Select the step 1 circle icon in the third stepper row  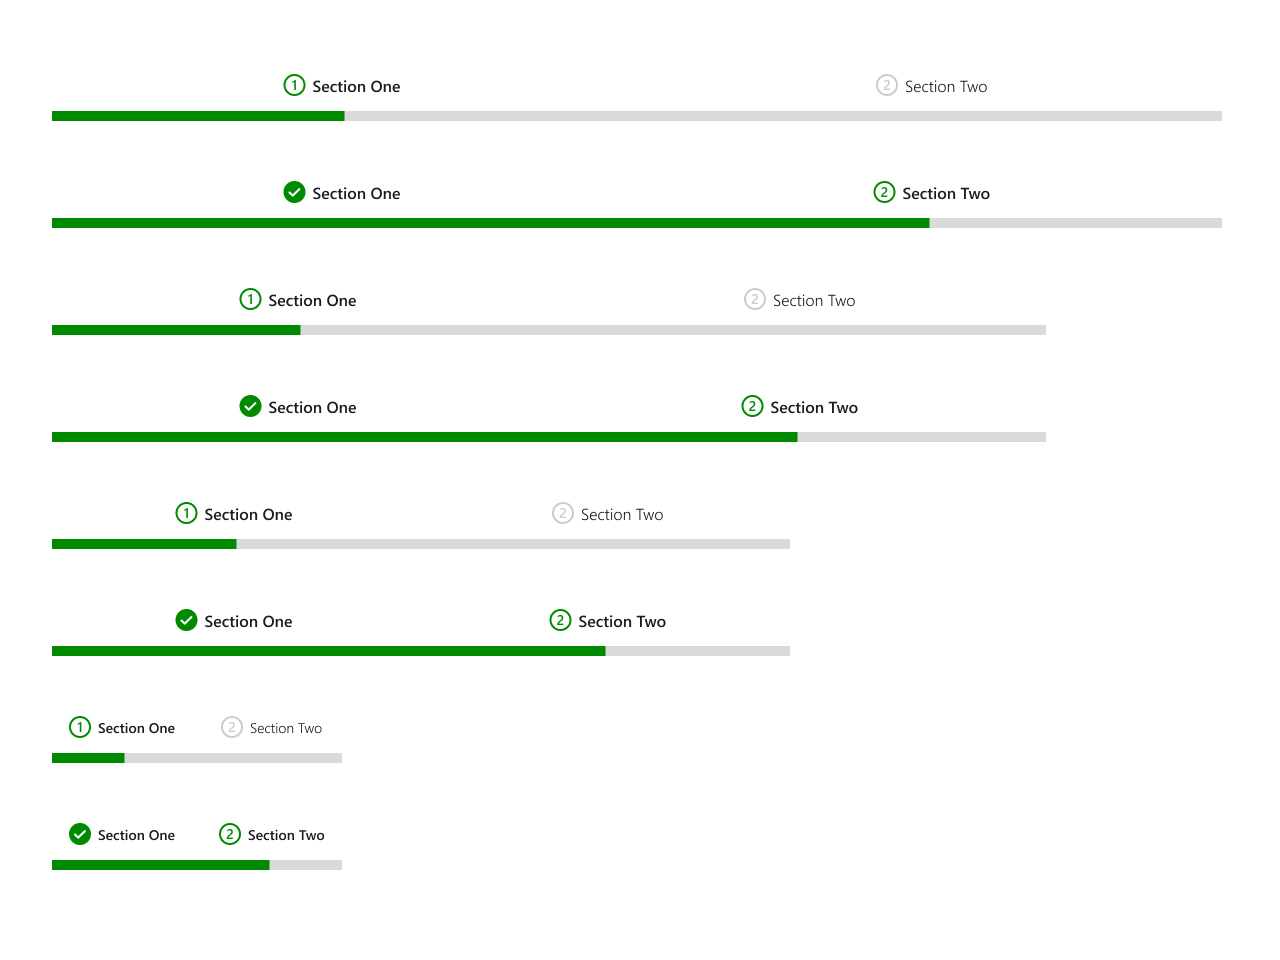(250, 299)
